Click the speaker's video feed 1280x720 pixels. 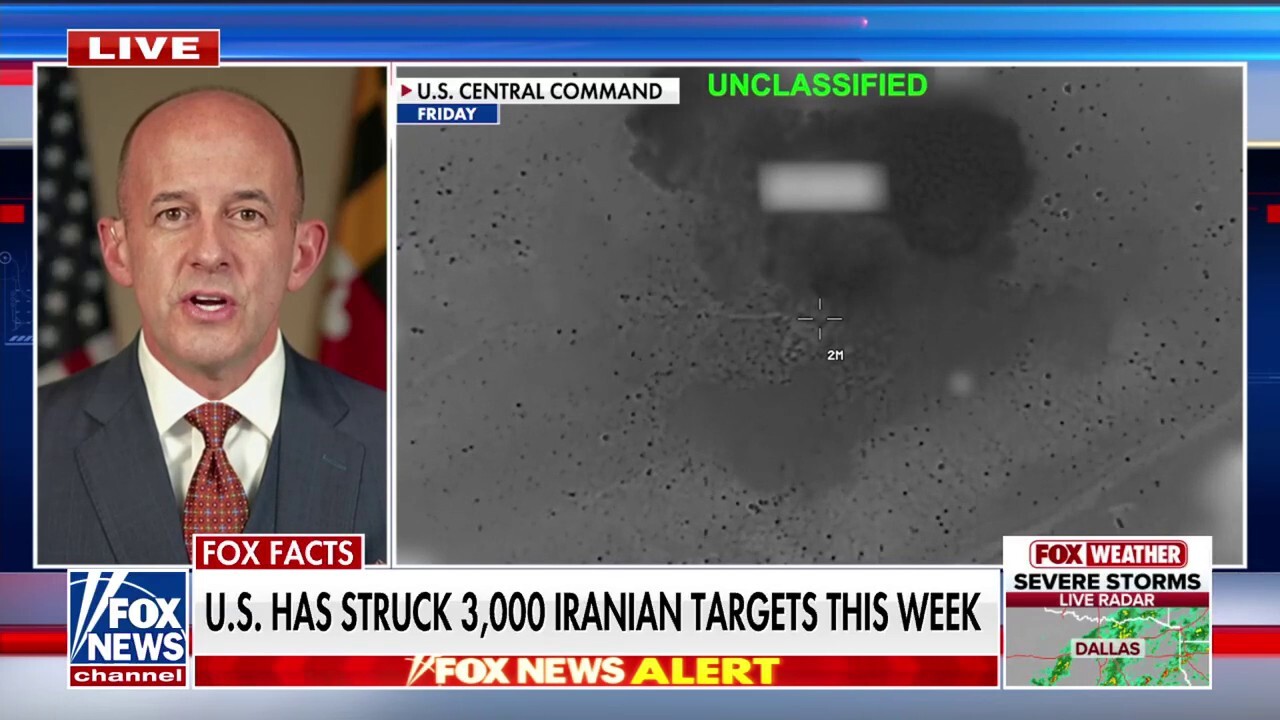pyautogui.click(x=212, y=315)
